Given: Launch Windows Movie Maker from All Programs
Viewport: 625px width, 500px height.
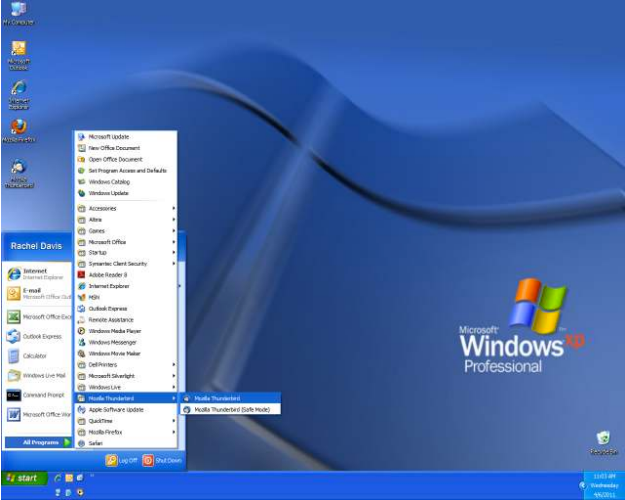Looking at the screenshot, I should click(x=126, y=353).
